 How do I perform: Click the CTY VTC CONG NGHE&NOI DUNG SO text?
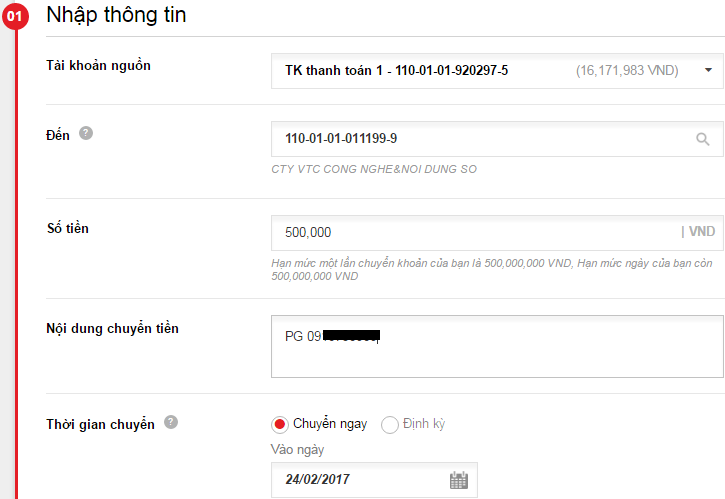click(x=374, y=169)
